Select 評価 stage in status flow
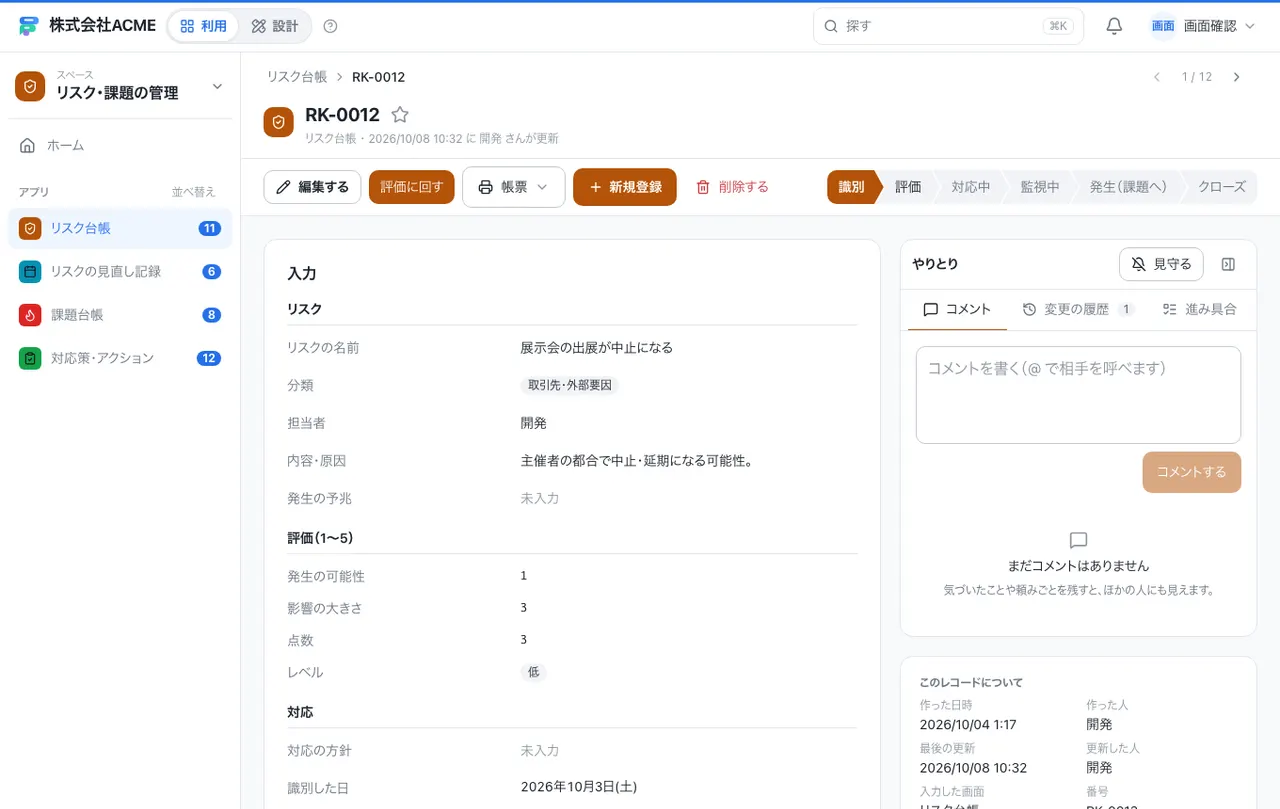 point(908,187)
